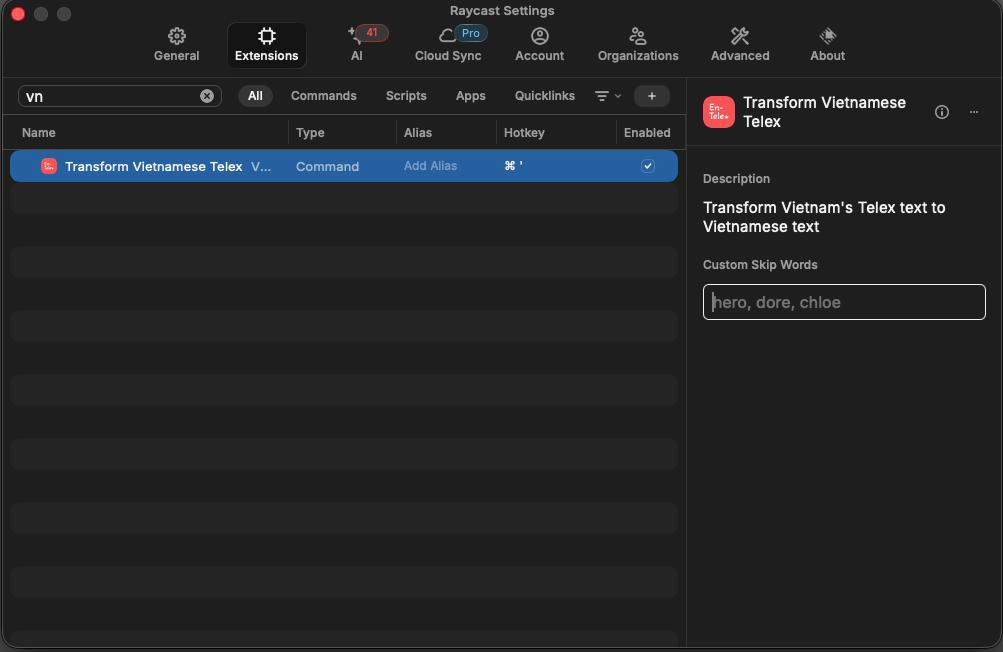Open the Advanced settings tab
1003x652 pixels.
click(x=739, y=45)
